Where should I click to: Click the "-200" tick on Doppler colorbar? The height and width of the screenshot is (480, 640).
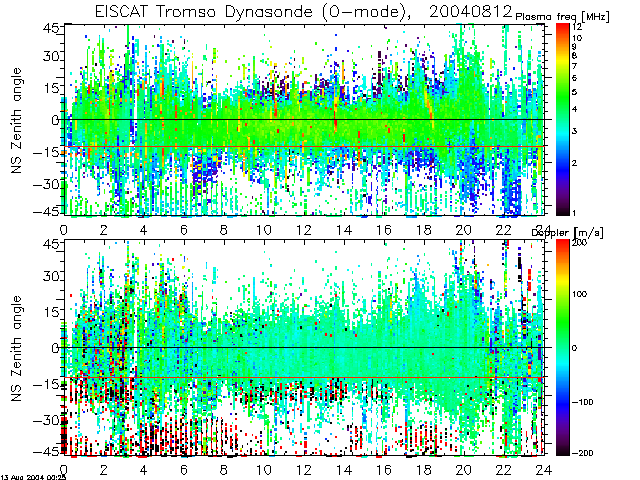click(x=582, y=453)
